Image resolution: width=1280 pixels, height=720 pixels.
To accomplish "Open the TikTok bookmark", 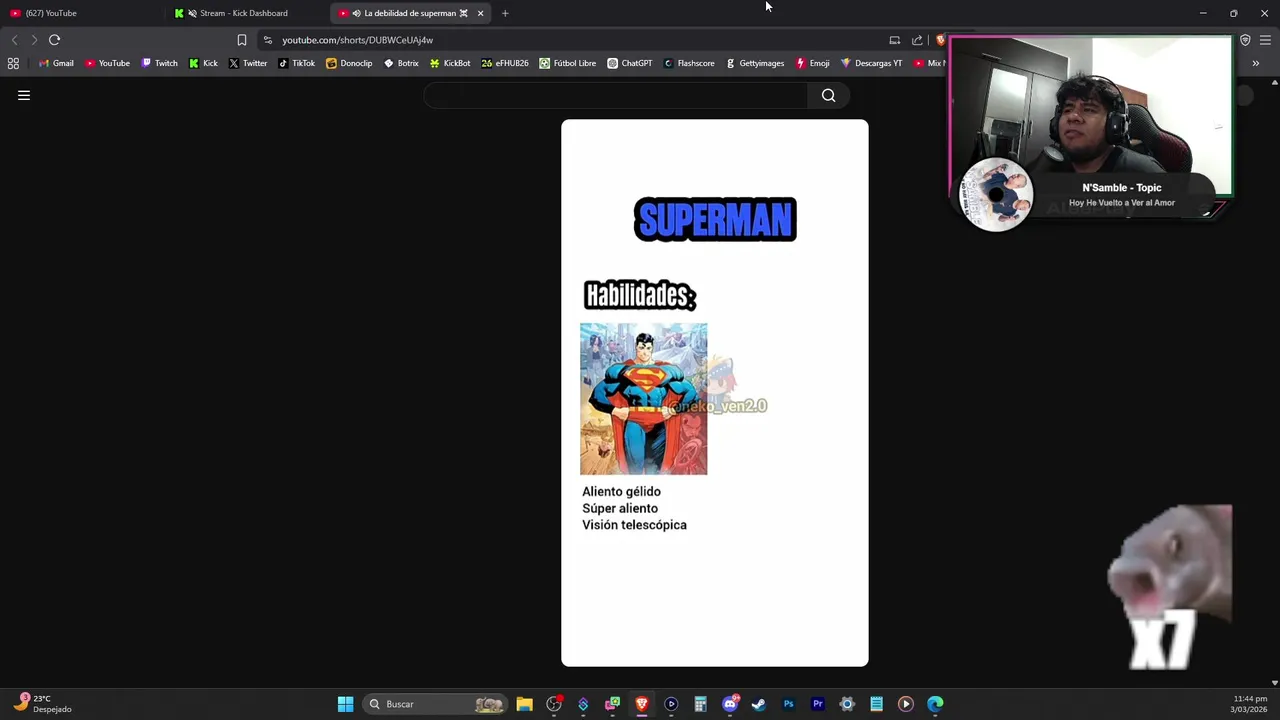I will pyautogui.click(x=297, y=63).
